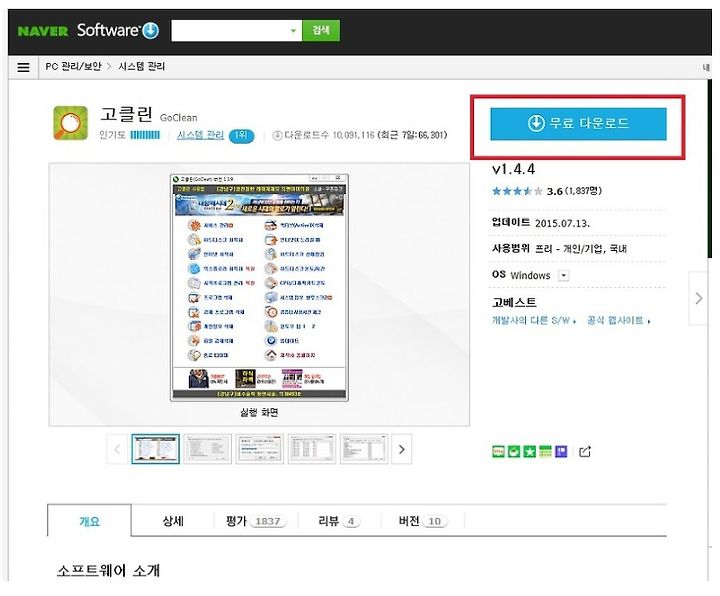This screenshot has width=720, height=596.
Task: Go to next software with right-edge arrow
Action: pos(698,298)
